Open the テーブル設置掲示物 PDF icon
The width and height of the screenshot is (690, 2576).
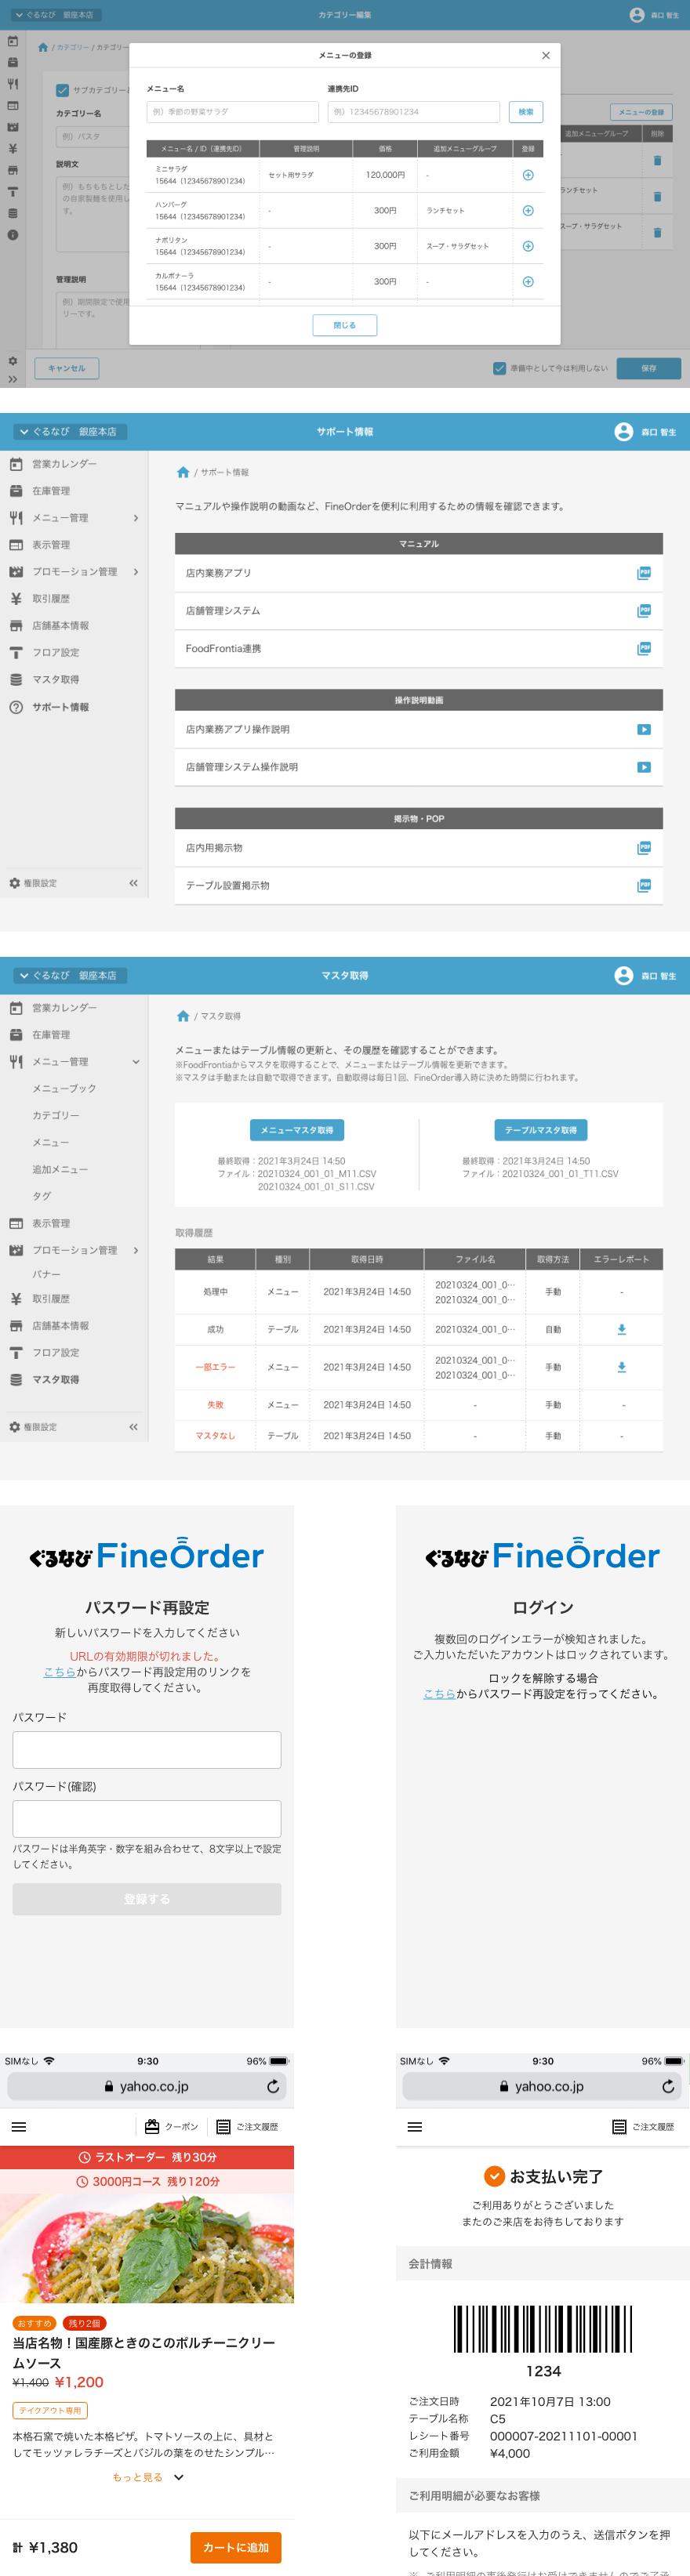tap(644, 886)
